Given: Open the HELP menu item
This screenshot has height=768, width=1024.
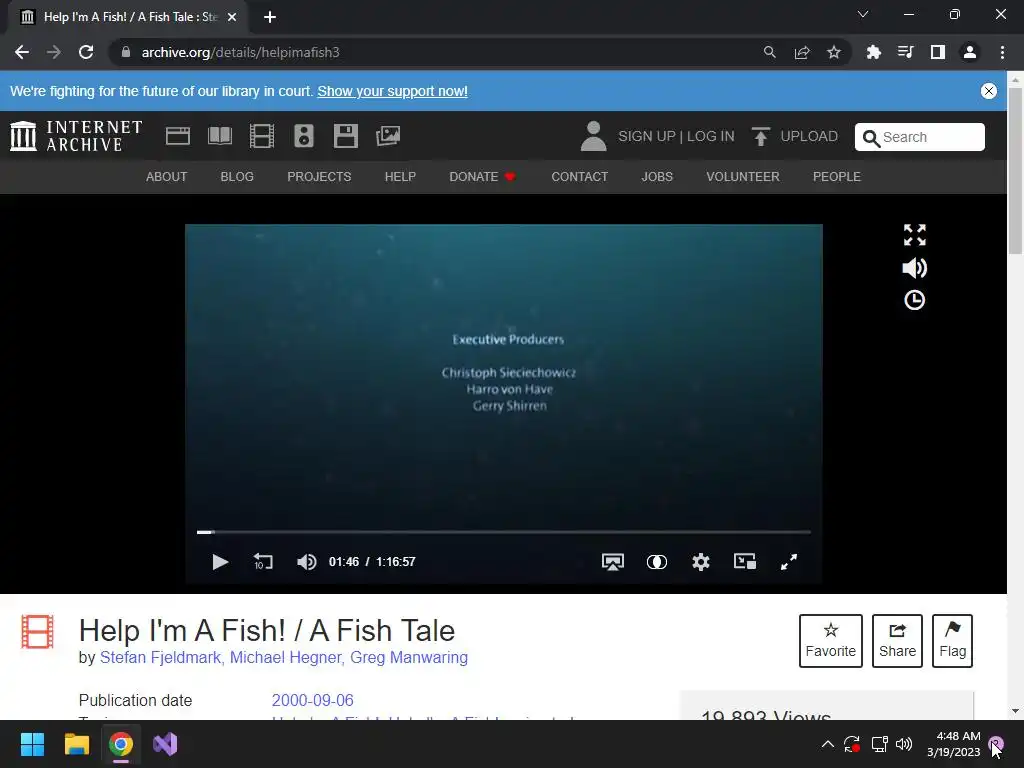Looking at the screenshot, I should pos(400,177).
